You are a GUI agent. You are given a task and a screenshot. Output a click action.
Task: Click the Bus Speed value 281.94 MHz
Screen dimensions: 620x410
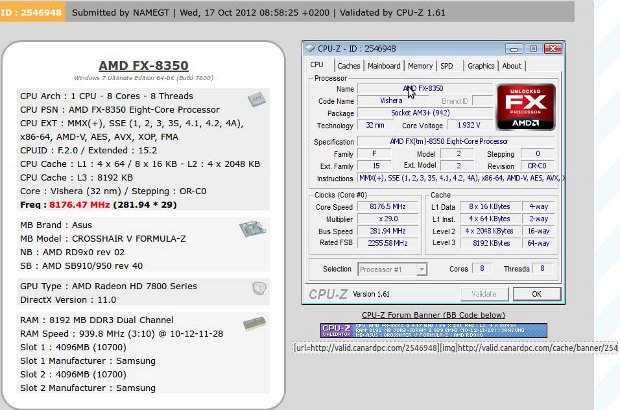pyautogui.click(x=388, y=231)
